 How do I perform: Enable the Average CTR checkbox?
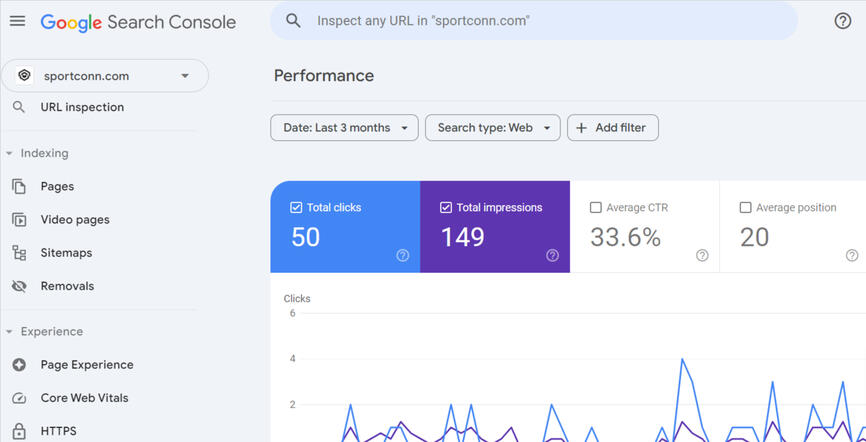point(596,208)
